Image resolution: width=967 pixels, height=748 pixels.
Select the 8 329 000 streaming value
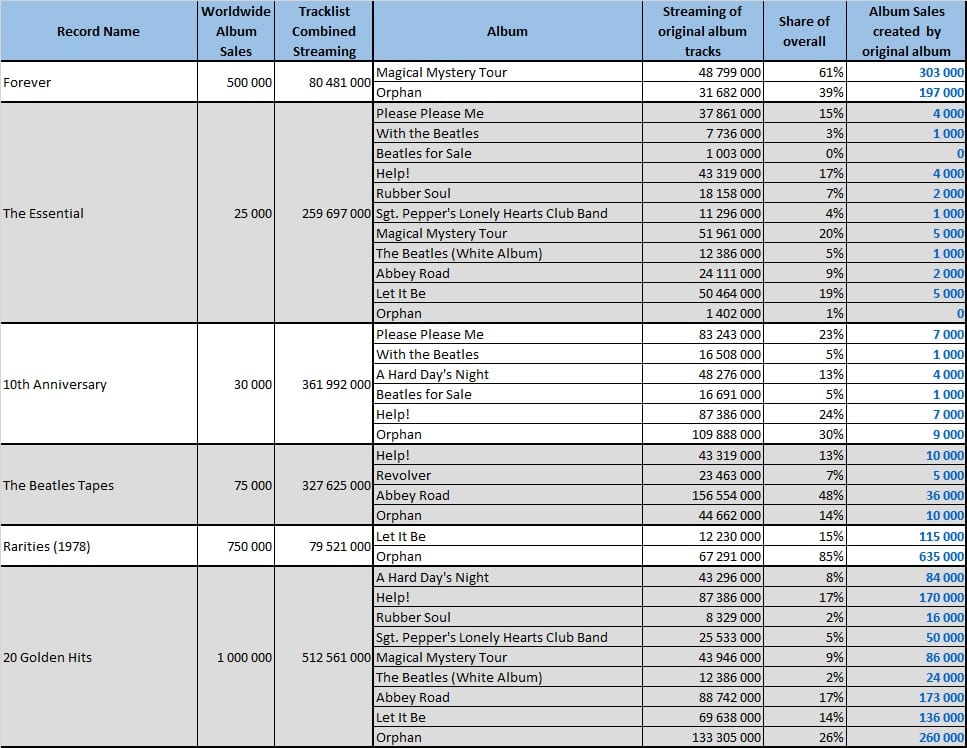[702, 617]
